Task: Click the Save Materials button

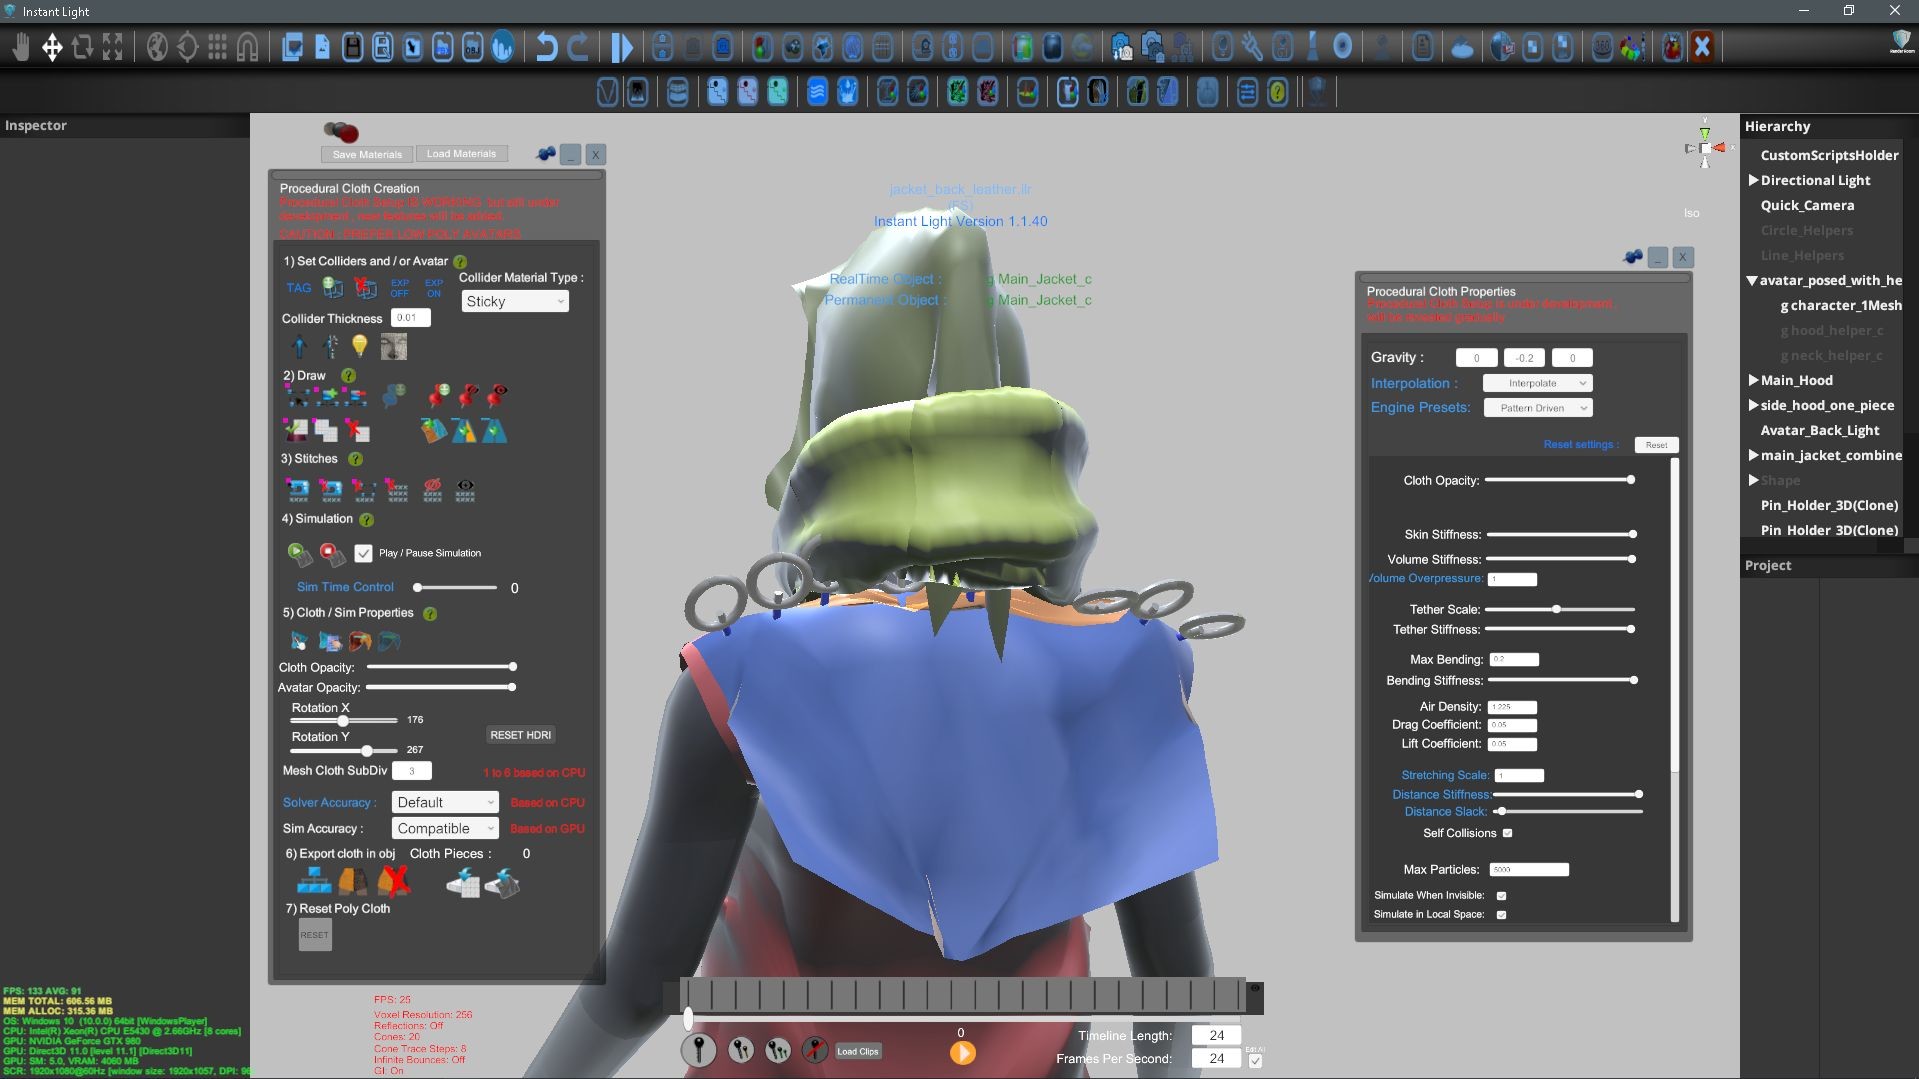Action: (365, 153)
